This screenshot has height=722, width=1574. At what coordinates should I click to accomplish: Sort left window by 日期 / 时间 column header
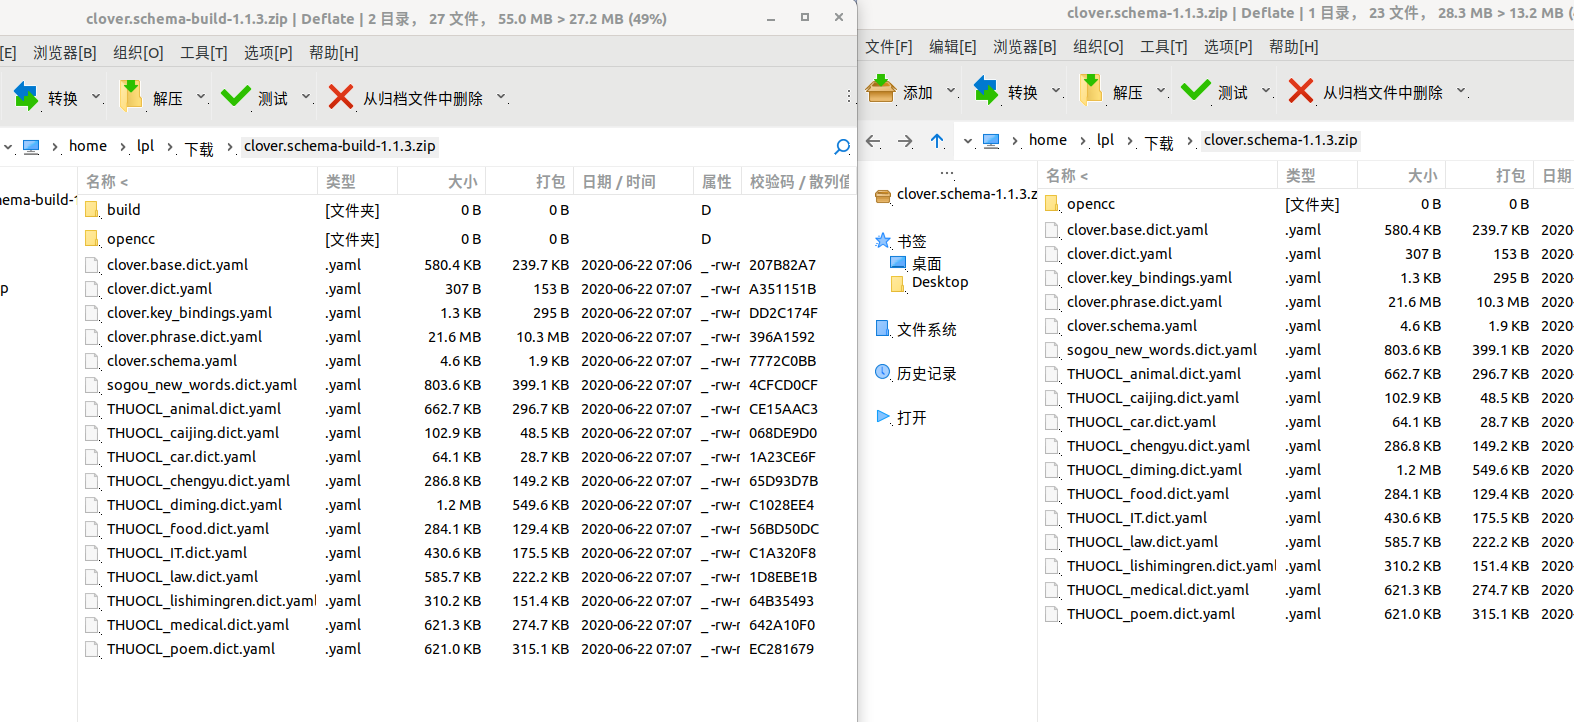633,181
